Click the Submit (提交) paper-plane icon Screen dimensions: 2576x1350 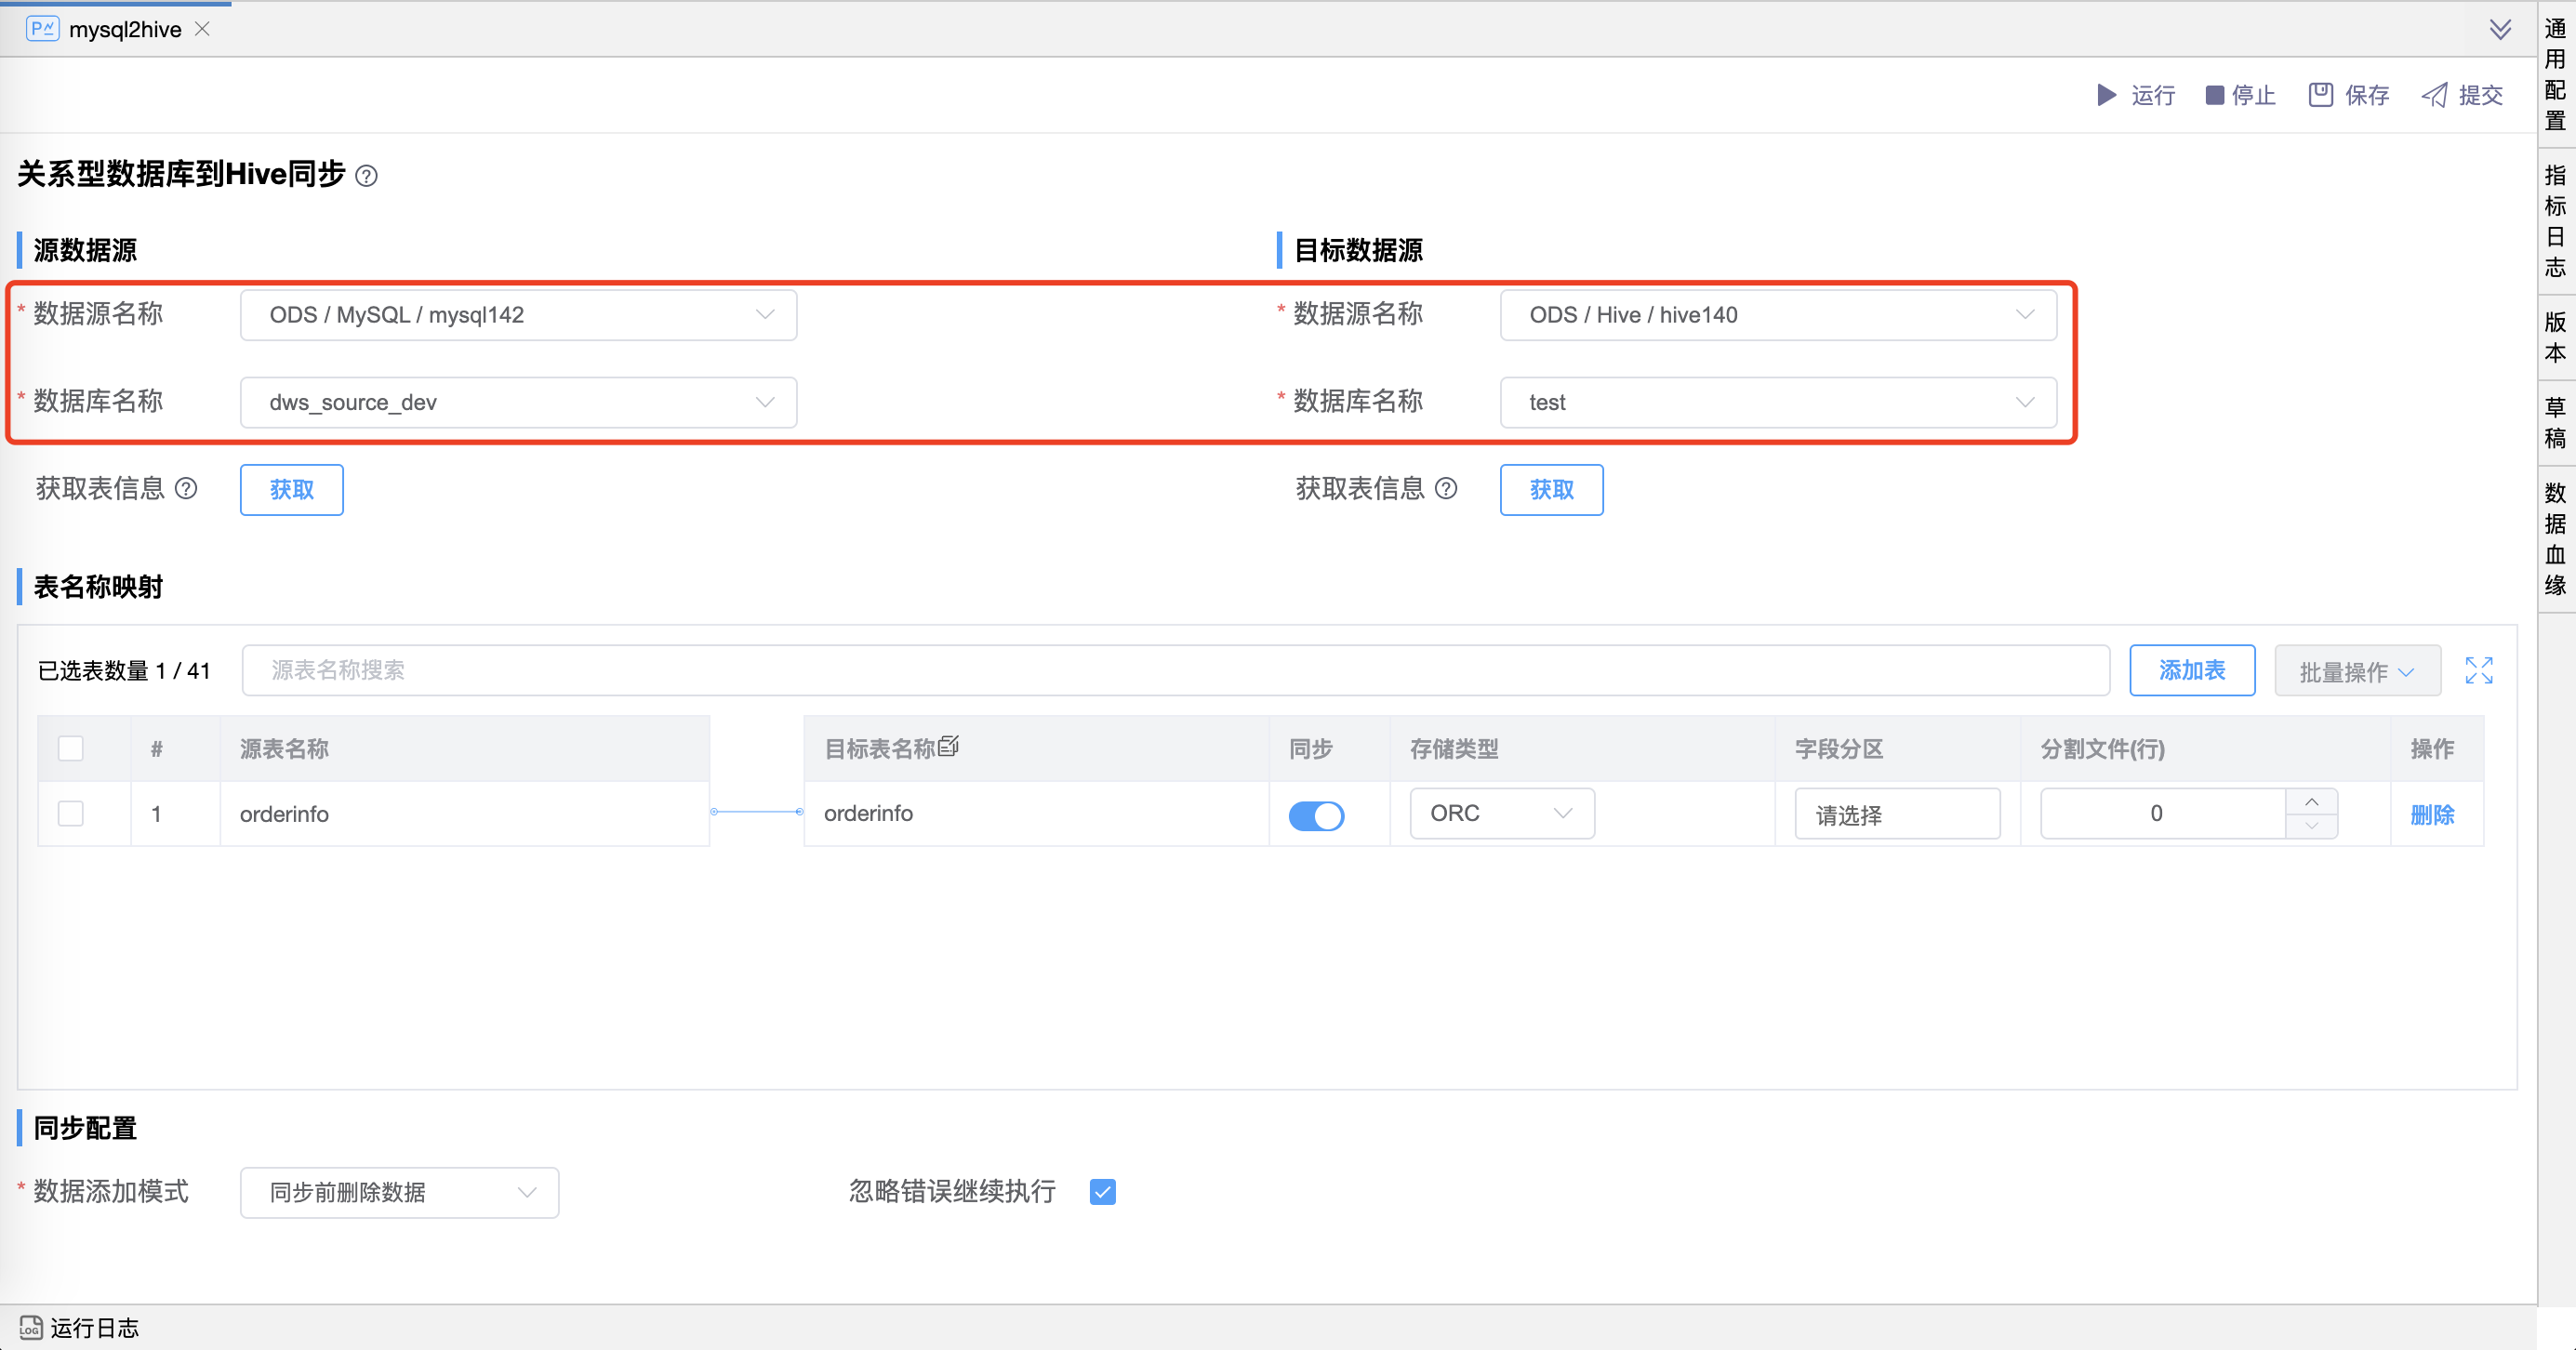[2434, 95]
